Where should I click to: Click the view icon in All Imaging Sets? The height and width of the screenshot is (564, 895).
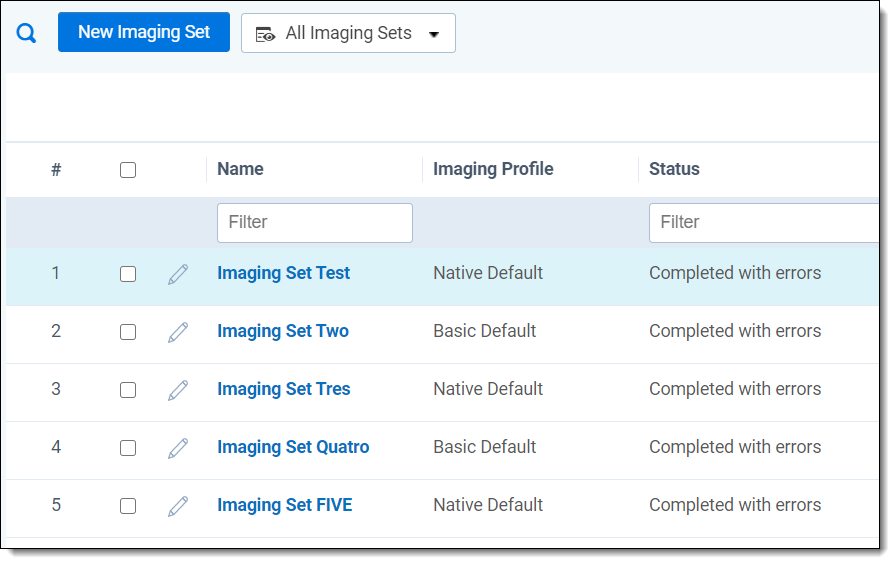pyautogui.click(x=265, y=34)
